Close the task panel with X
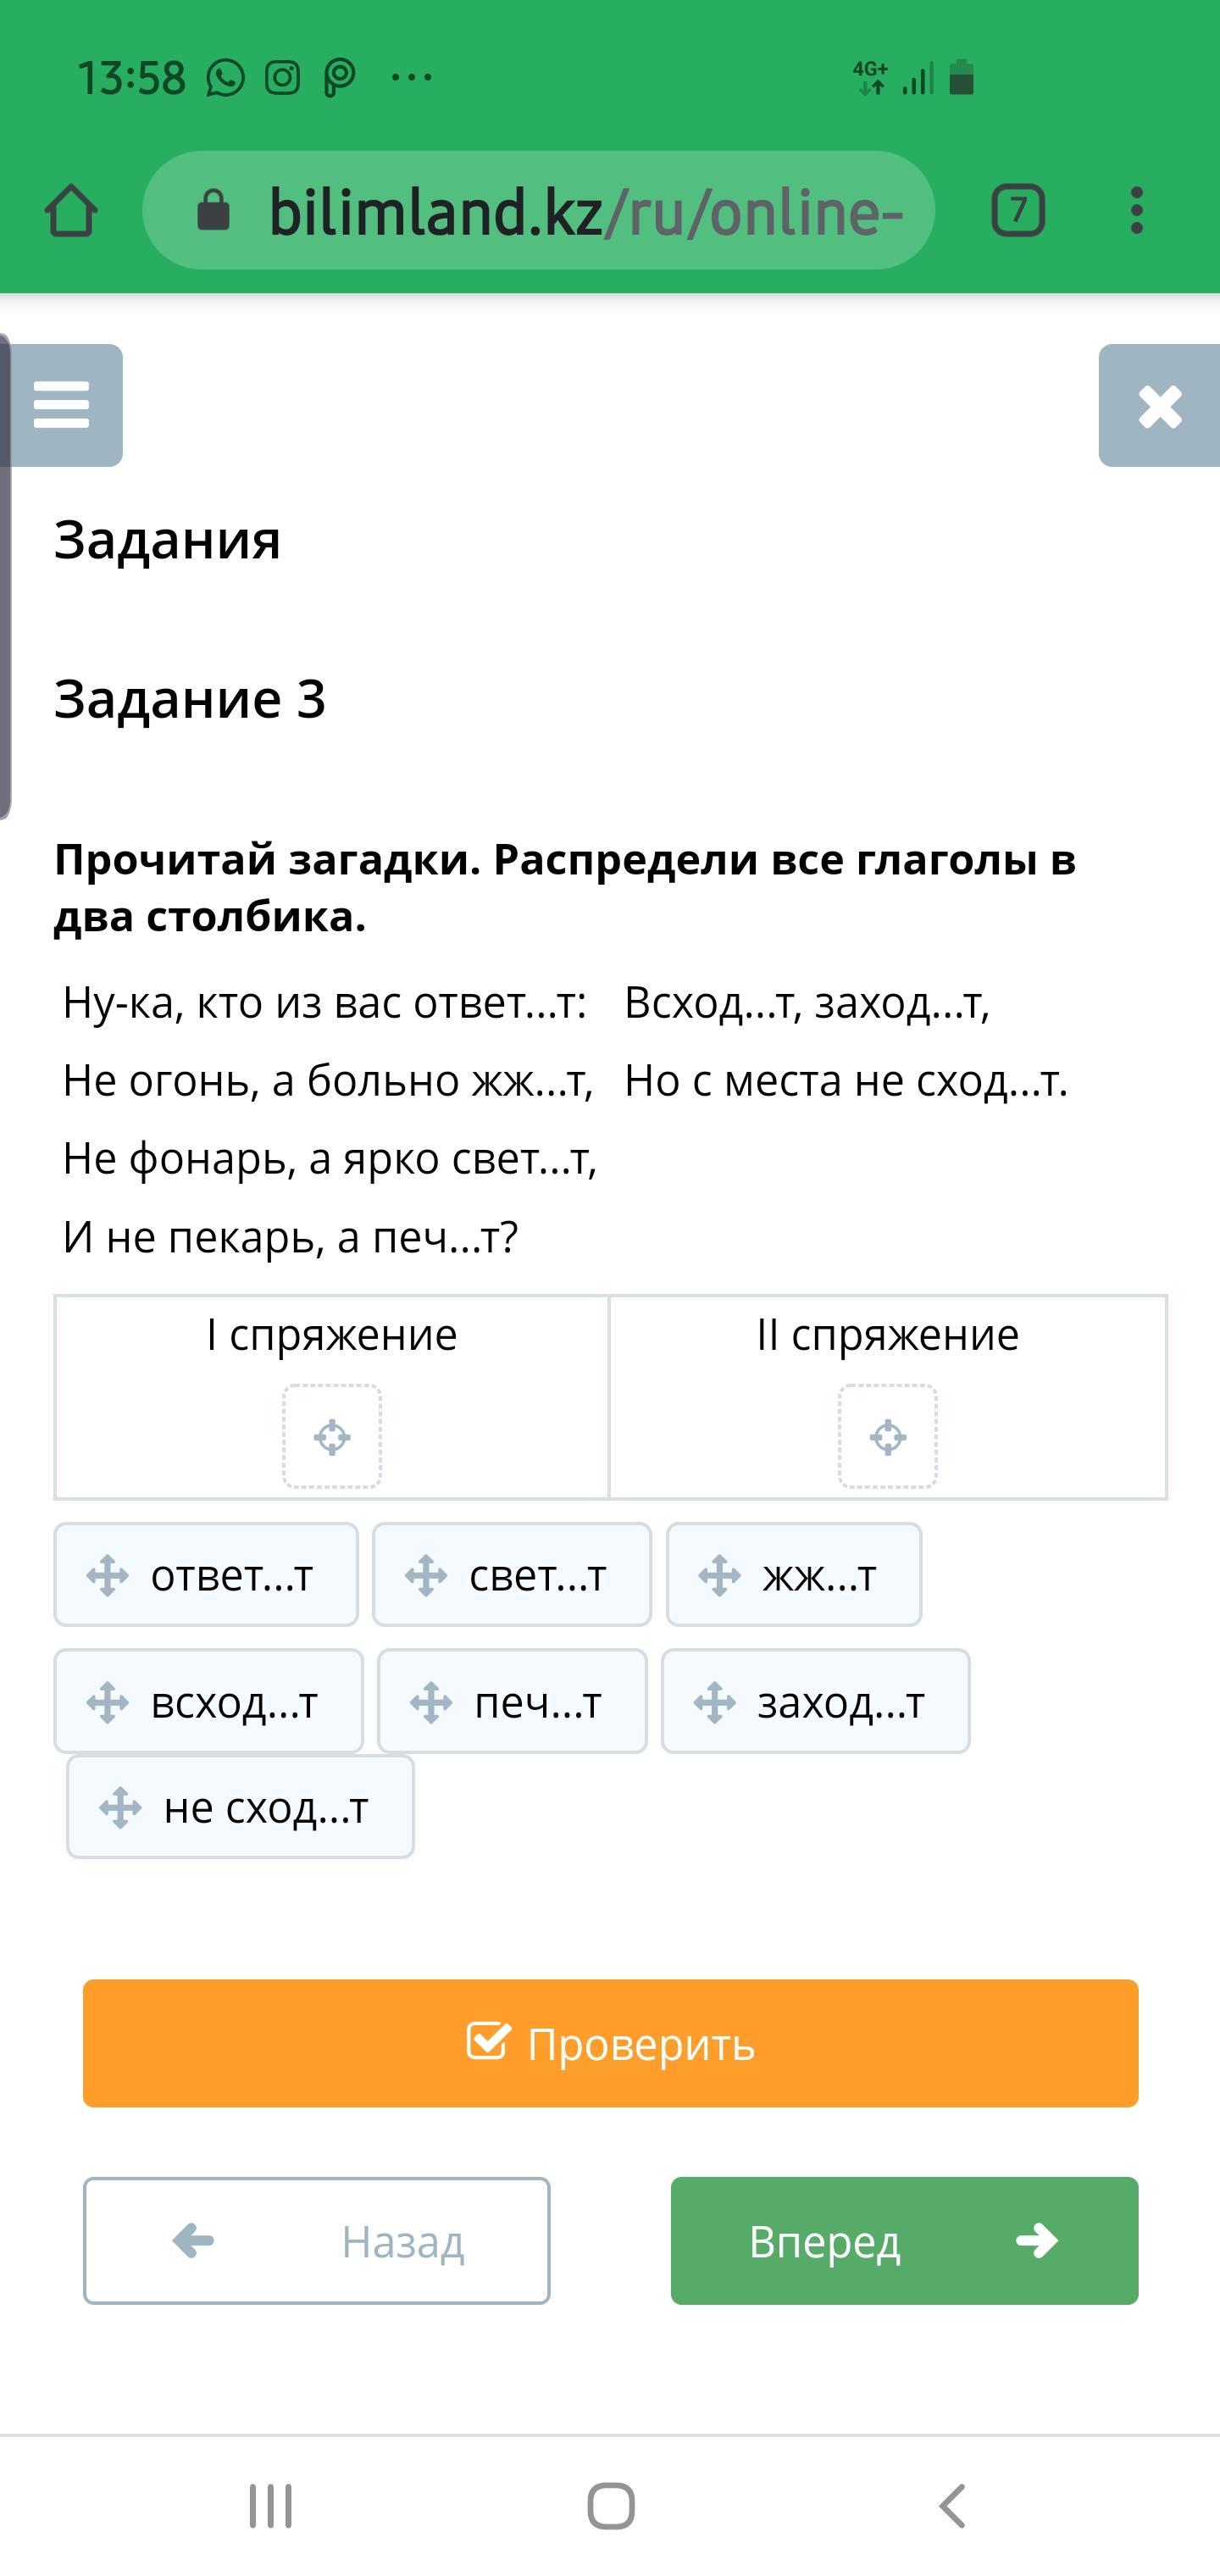The width and height of the screenshot is (1220, 2576). click(1159, 406)
